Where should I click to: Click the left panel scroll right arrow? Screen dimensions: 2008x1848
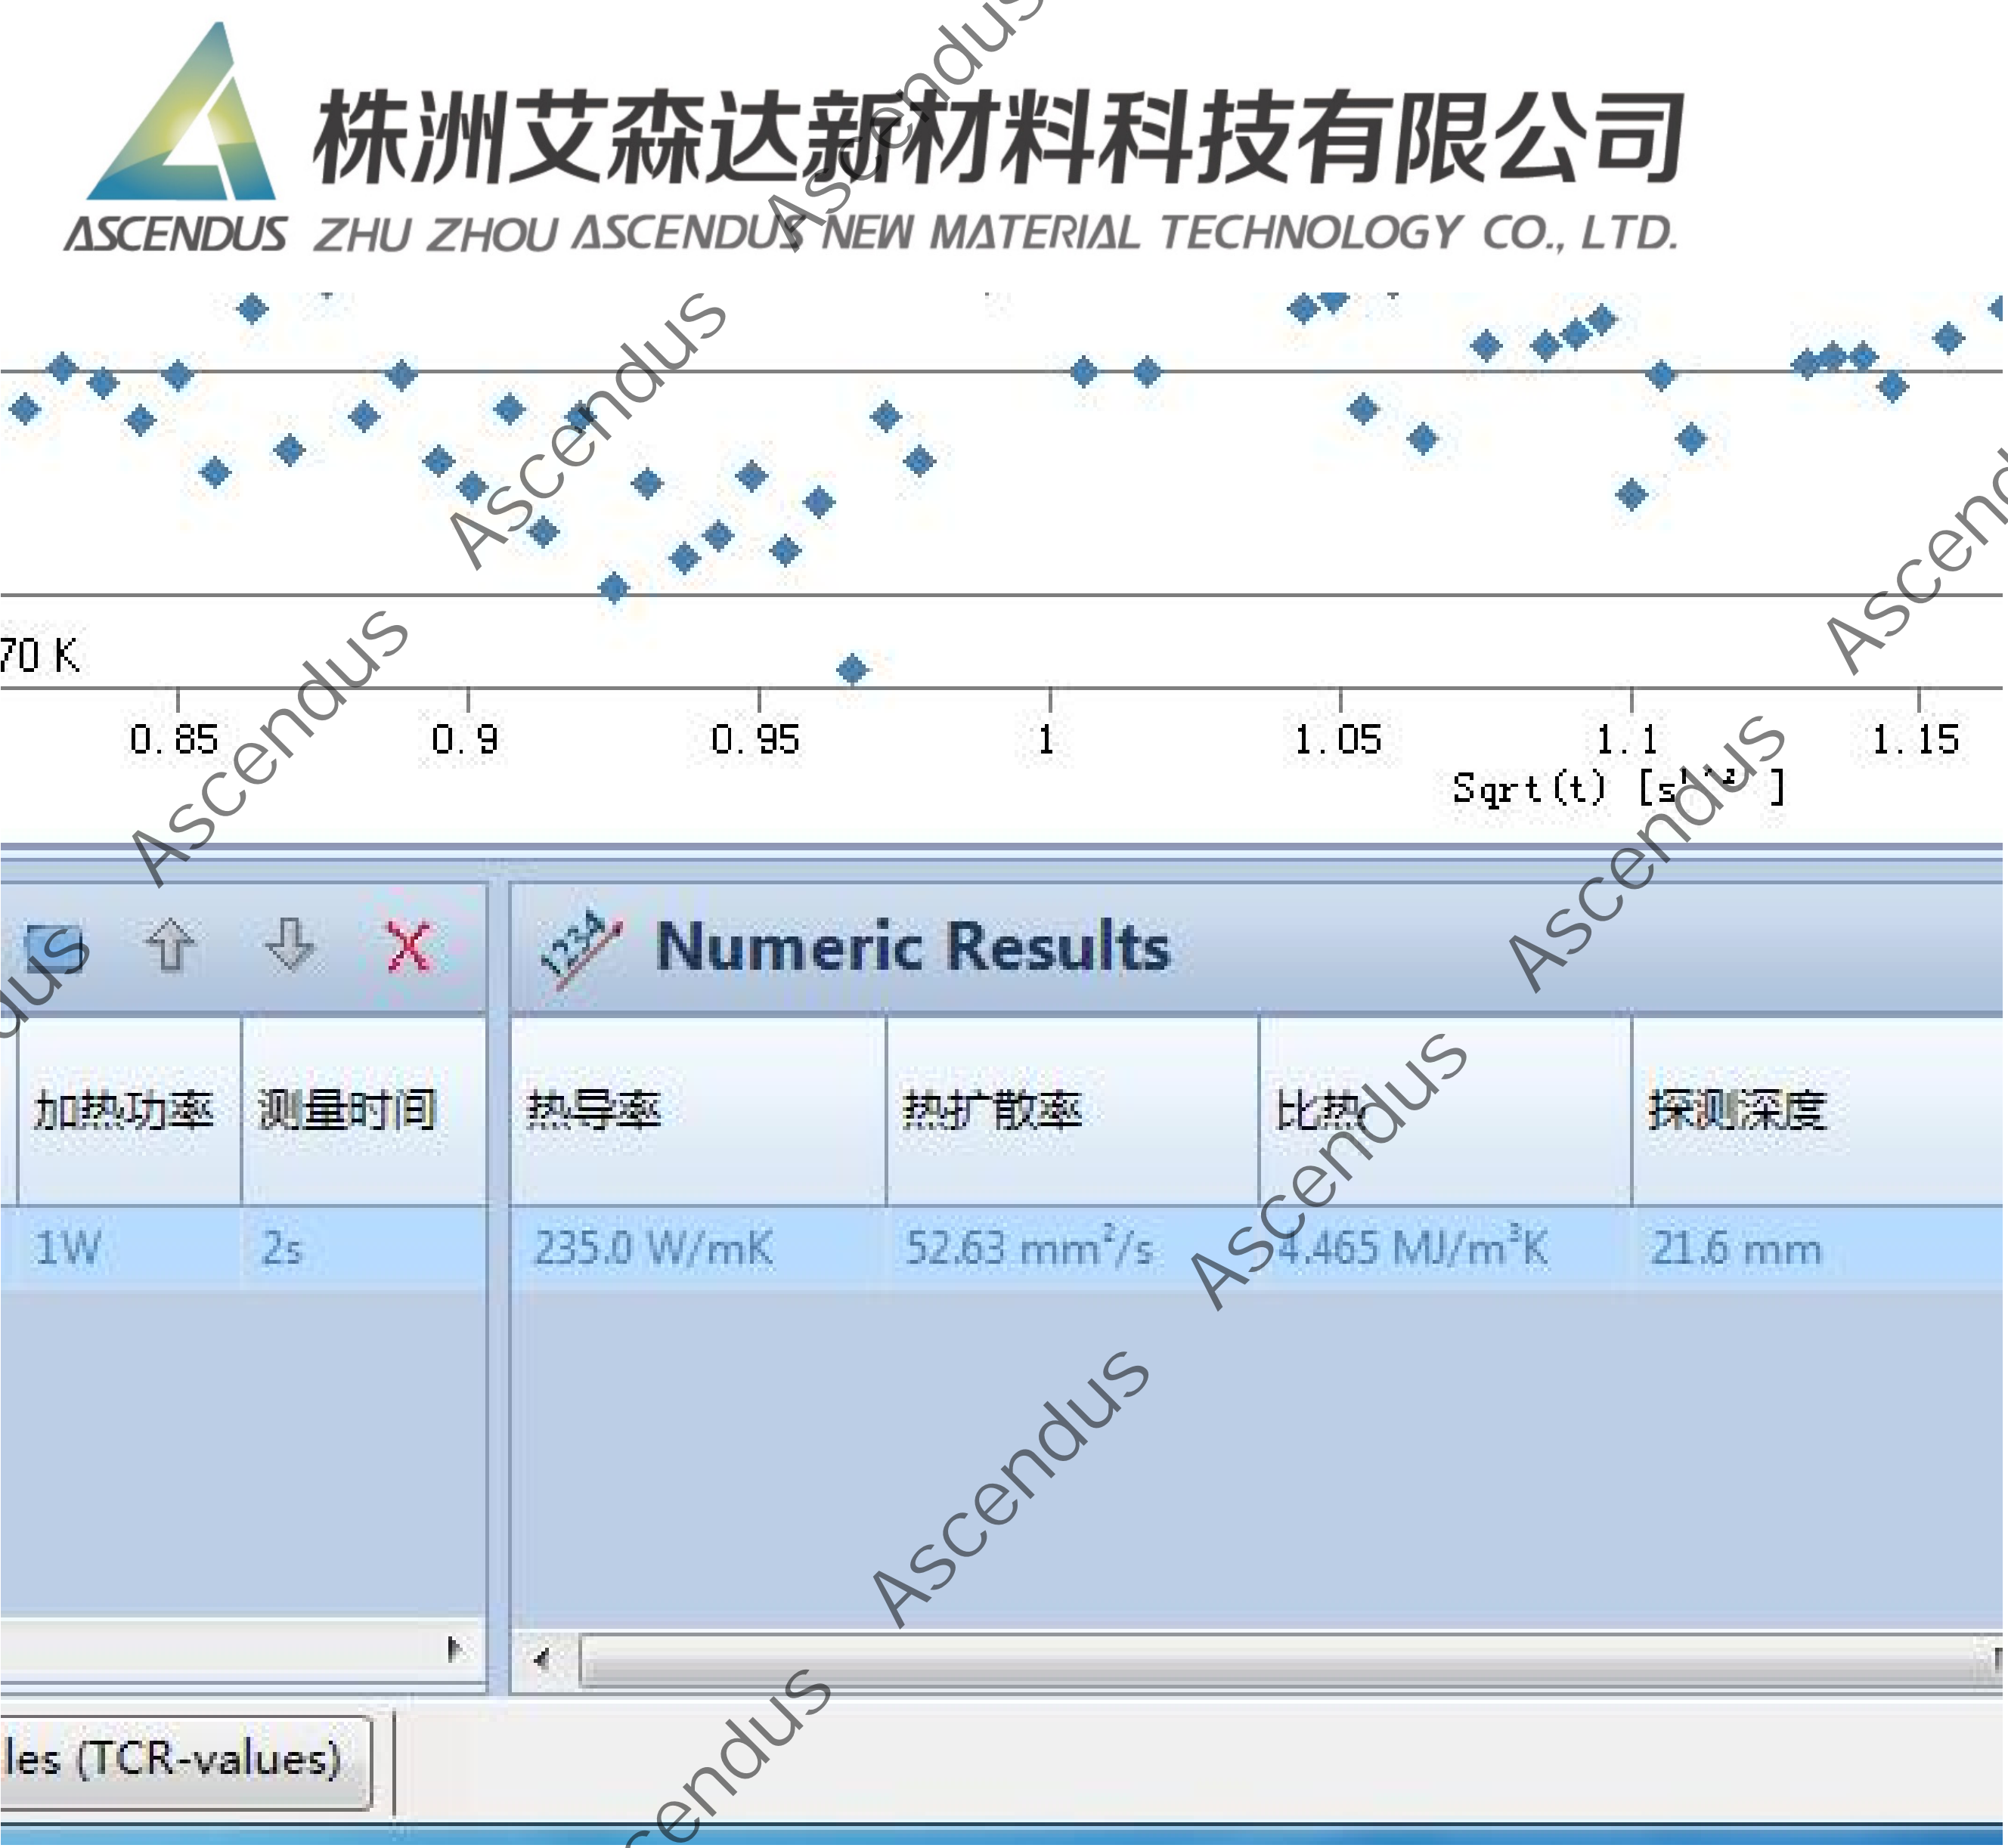point(454,1648)
